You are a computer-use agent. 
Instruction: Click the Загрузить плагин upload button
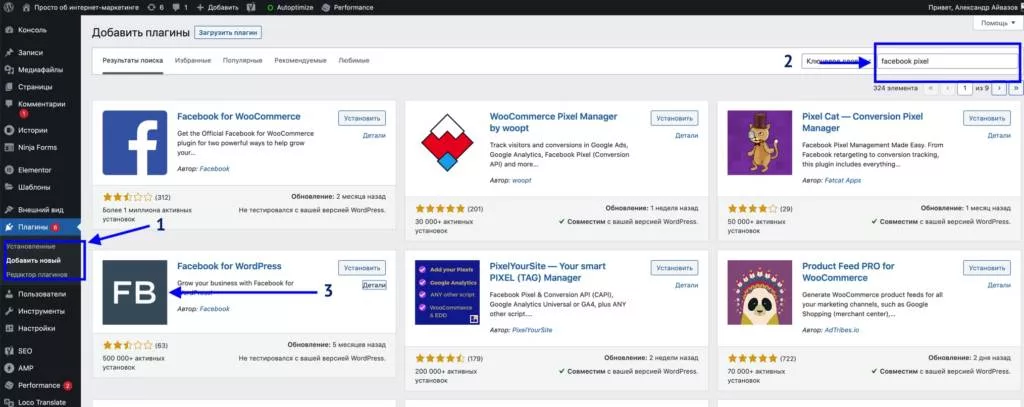point(228,33)
